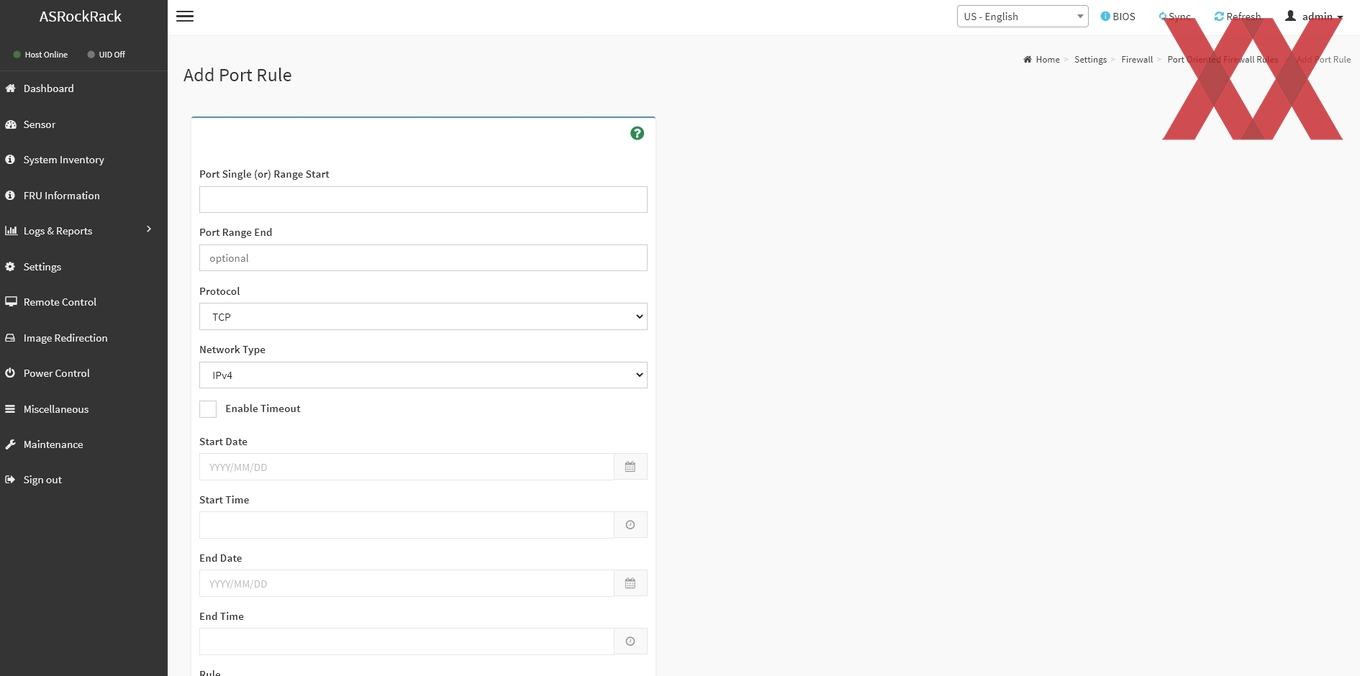
Task: Open the US - English language dropdown
Action: coord(1022,16)
